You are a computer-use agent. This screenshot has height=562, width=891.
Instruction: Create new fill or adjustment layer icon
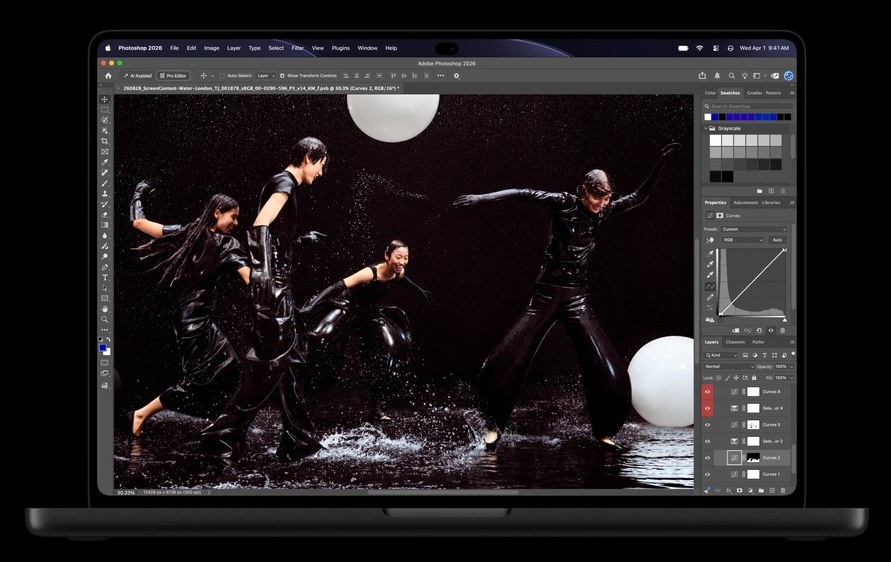click(x=750, y=490)
